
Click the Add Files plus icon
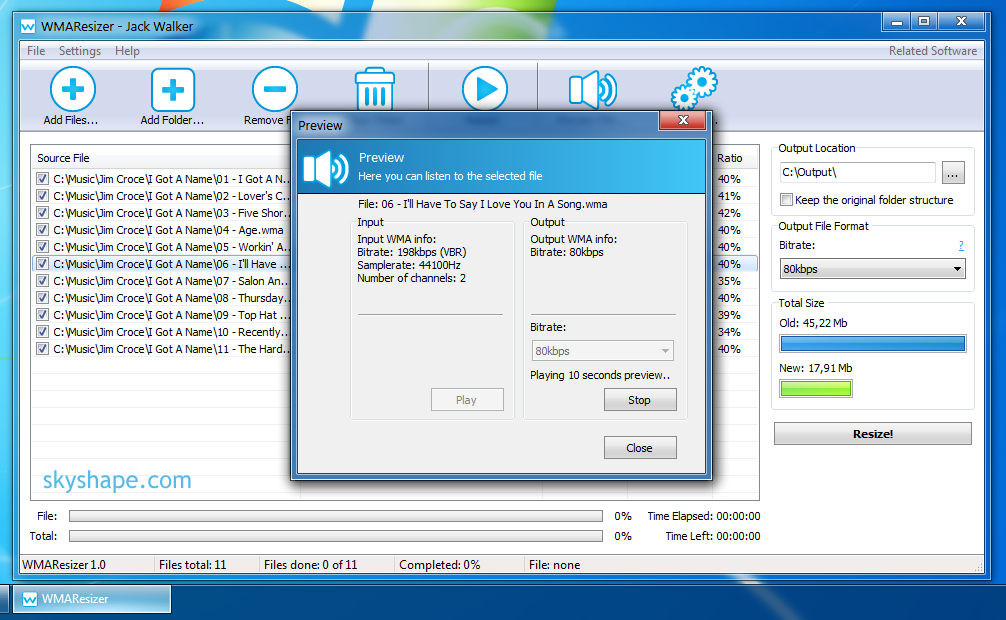pos(72,90)
